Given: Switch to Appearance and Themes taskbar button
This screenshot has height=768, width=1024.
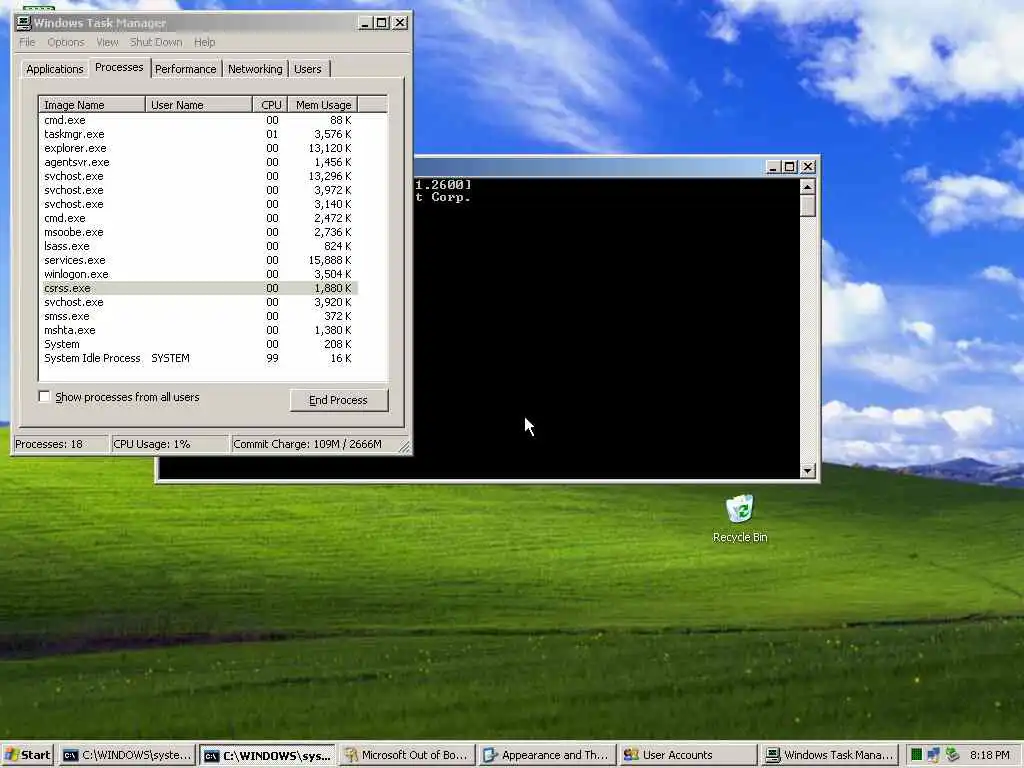Looking at the screenshot, I should pos(547,755).
